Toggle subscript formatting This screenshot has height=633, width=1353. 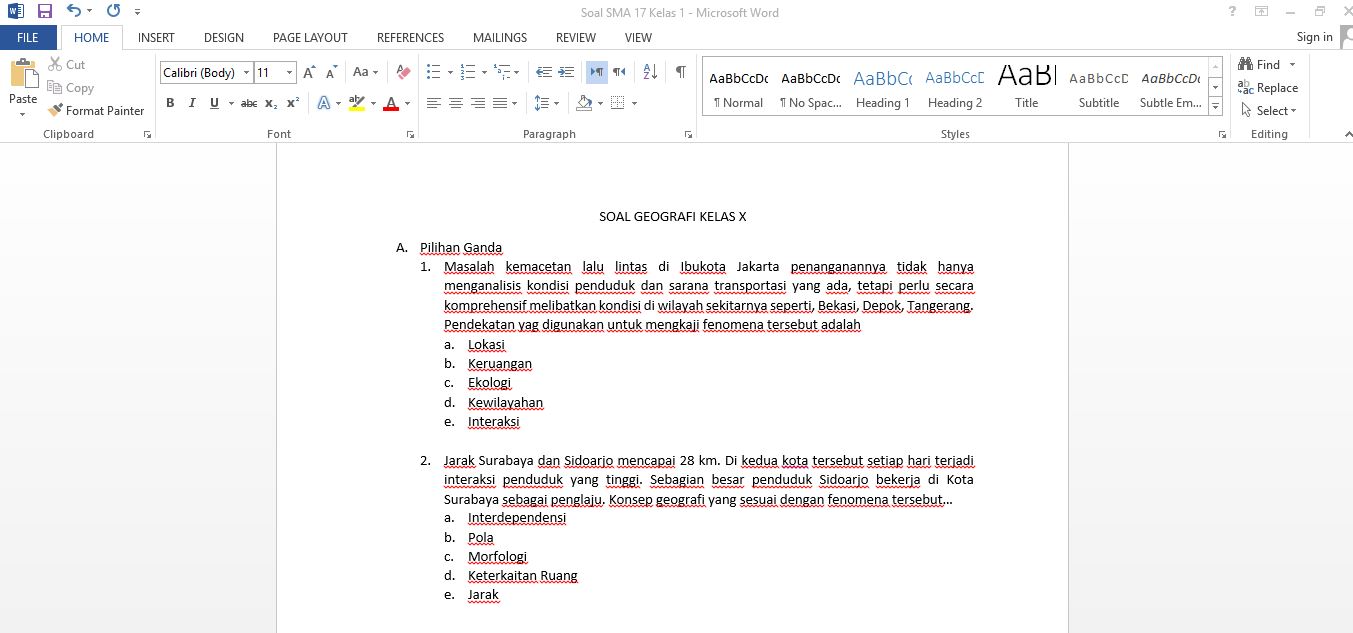coord(273,103)
